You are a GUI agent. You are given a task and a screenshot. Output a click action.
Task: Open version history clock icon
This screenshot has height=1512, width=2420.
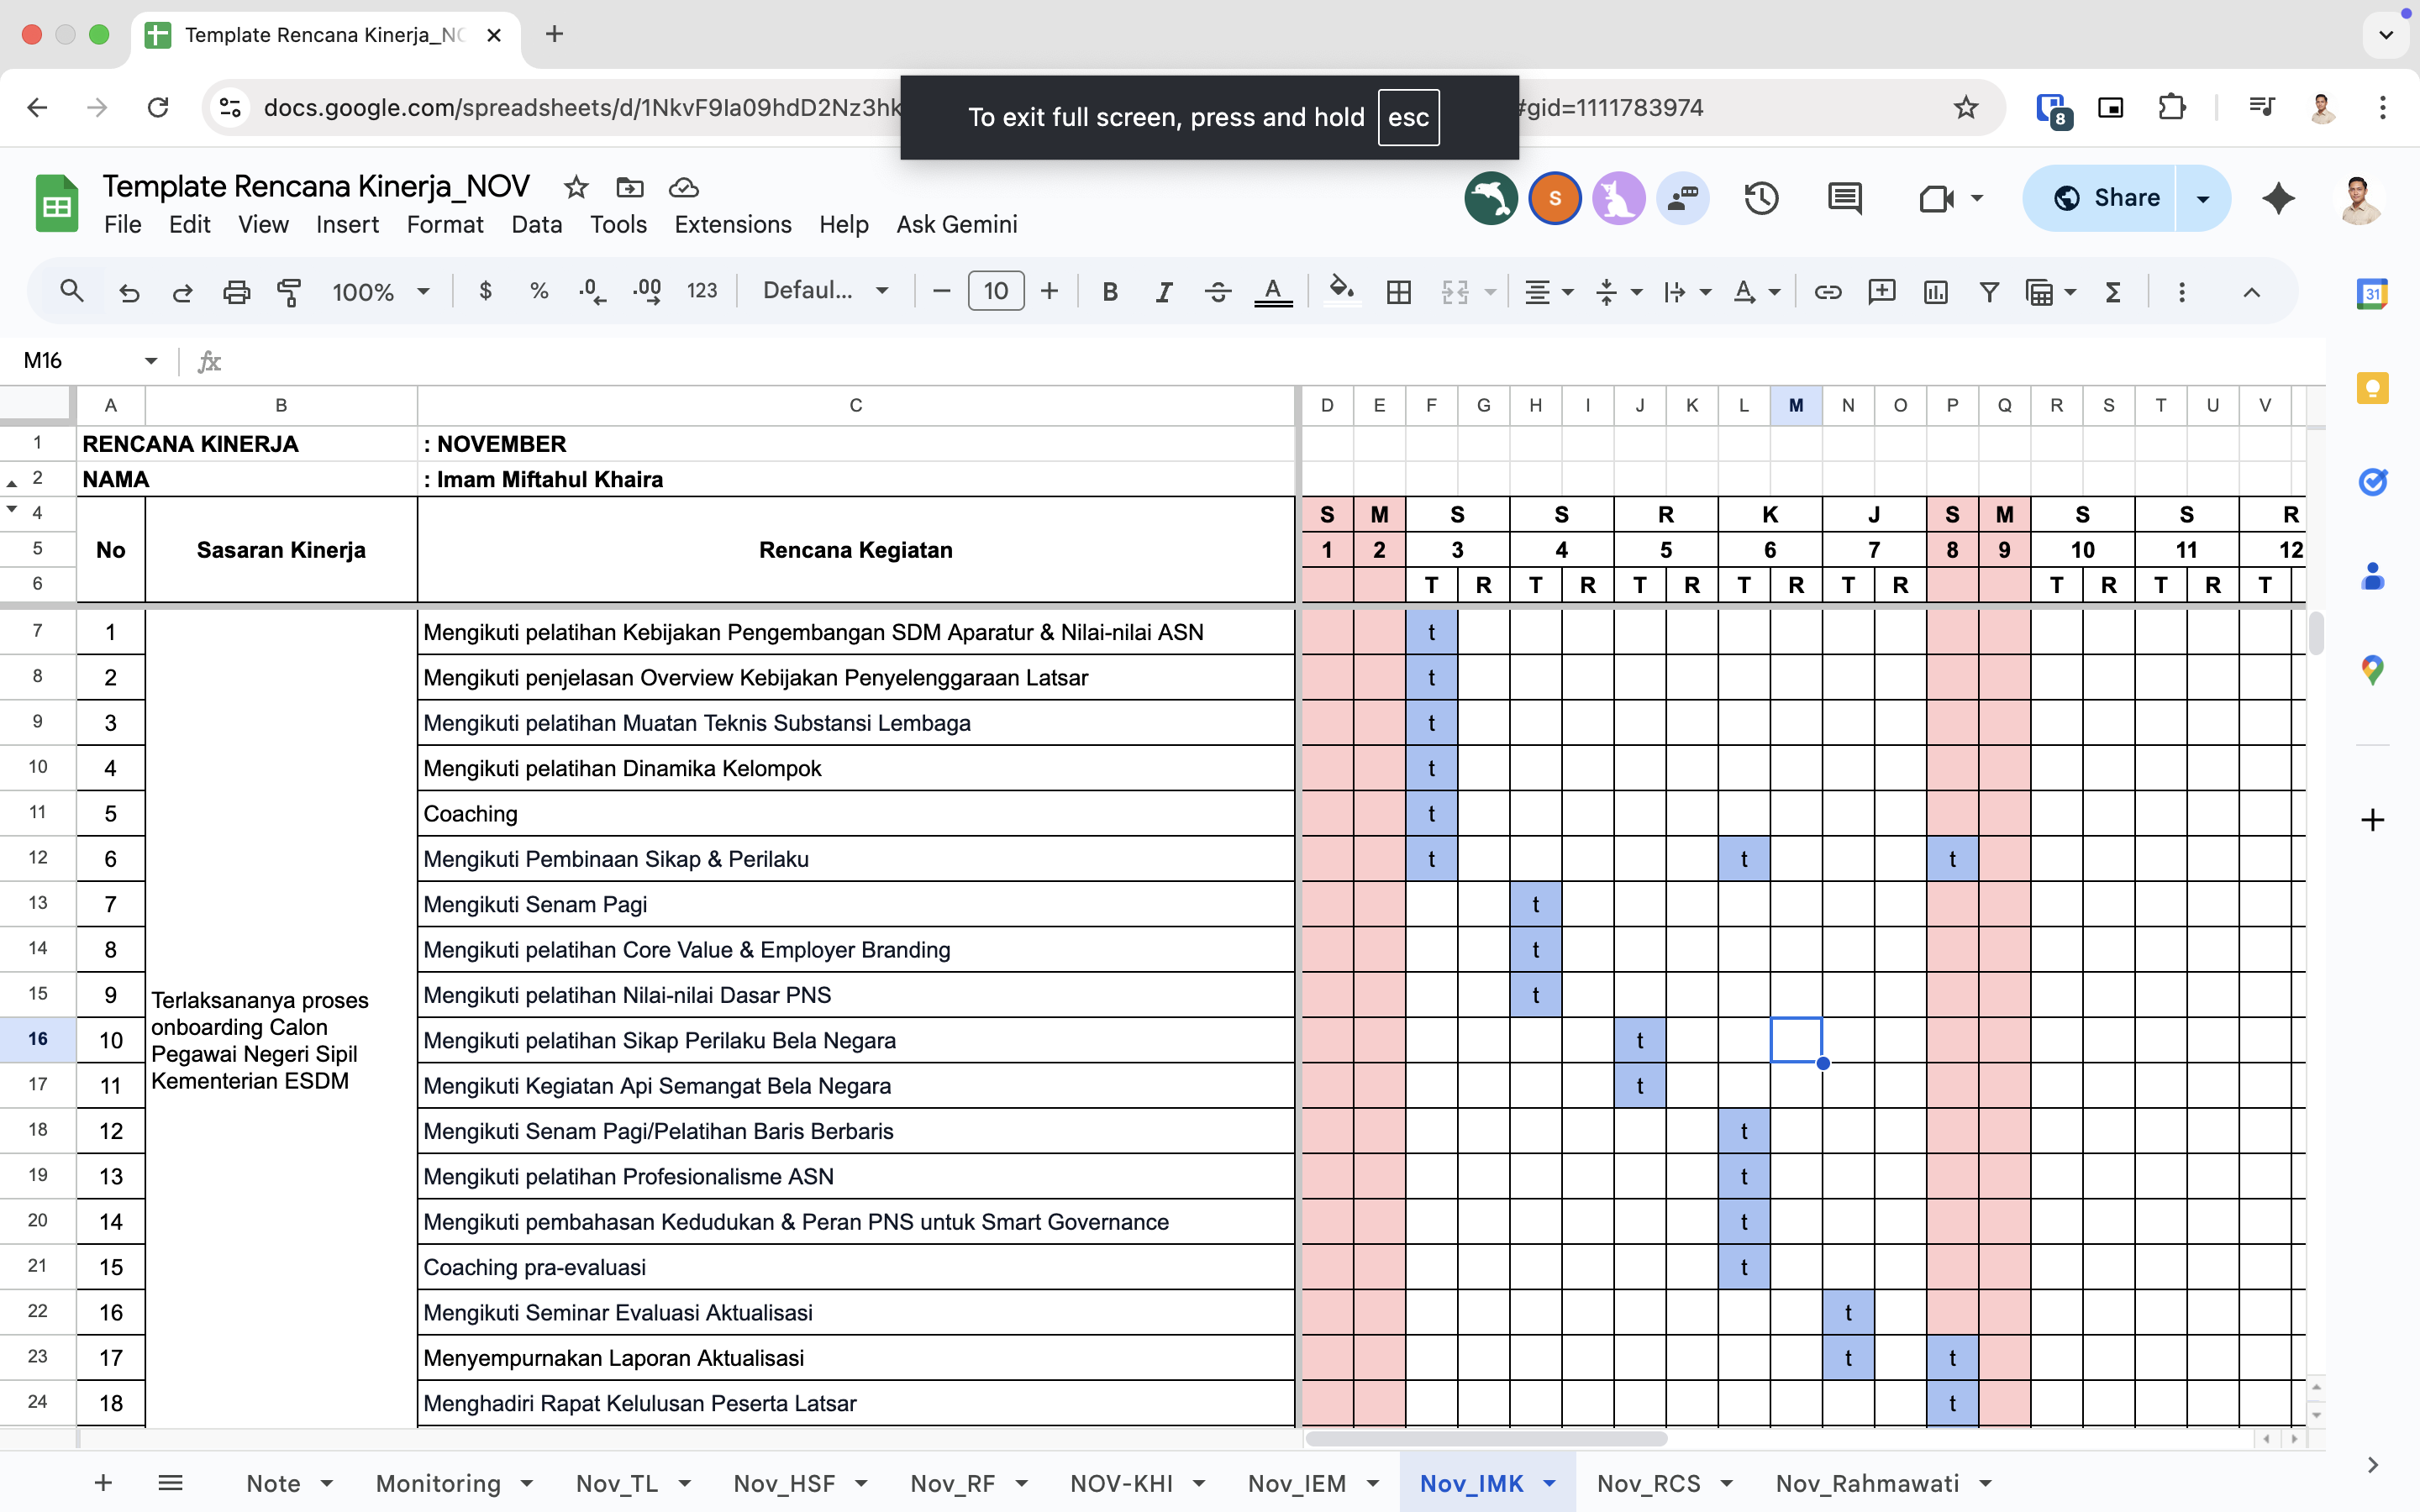pos(1761,198)
